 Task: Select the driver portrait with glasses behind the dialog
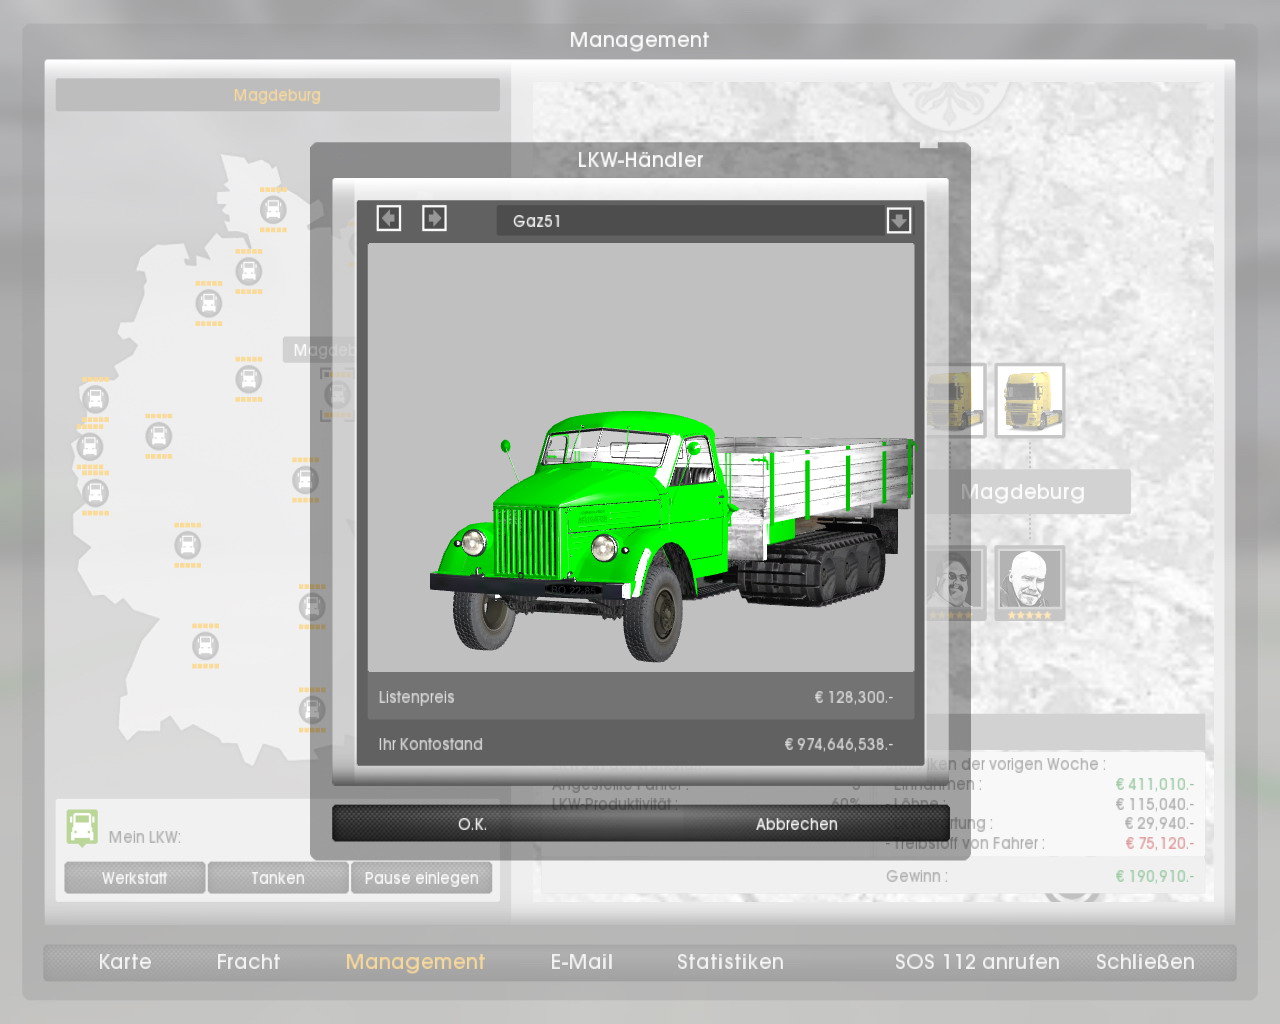(x=957, y=583)
